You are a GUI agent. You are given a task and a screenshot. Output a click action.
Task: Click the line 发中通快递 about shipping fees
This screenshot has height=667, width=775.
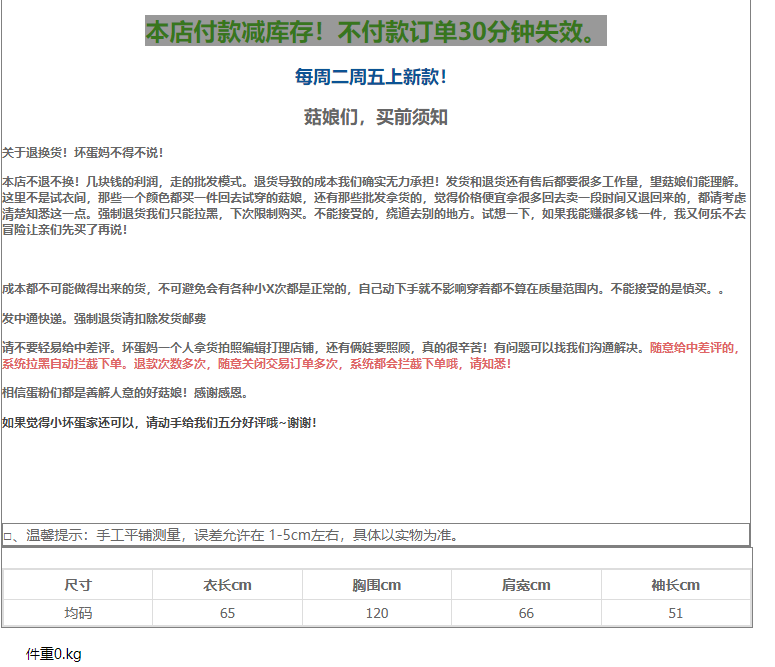(x=104, y=318)
